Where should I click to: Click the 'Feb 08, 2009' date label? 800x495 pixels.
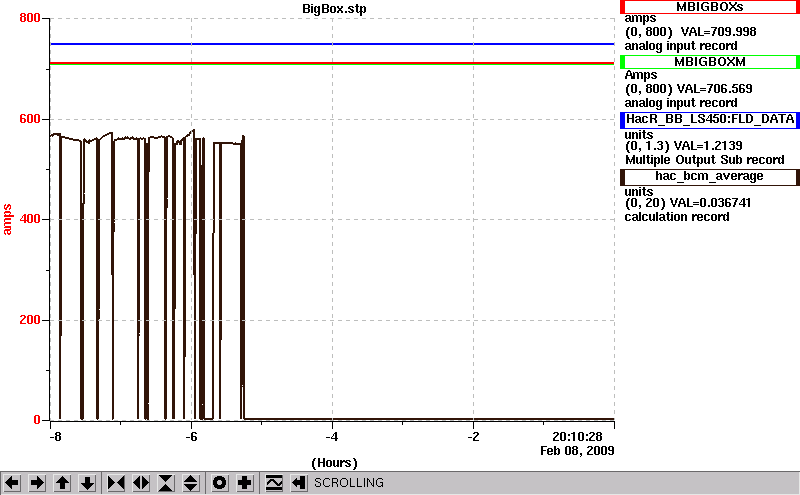click(x=577, y=451)
